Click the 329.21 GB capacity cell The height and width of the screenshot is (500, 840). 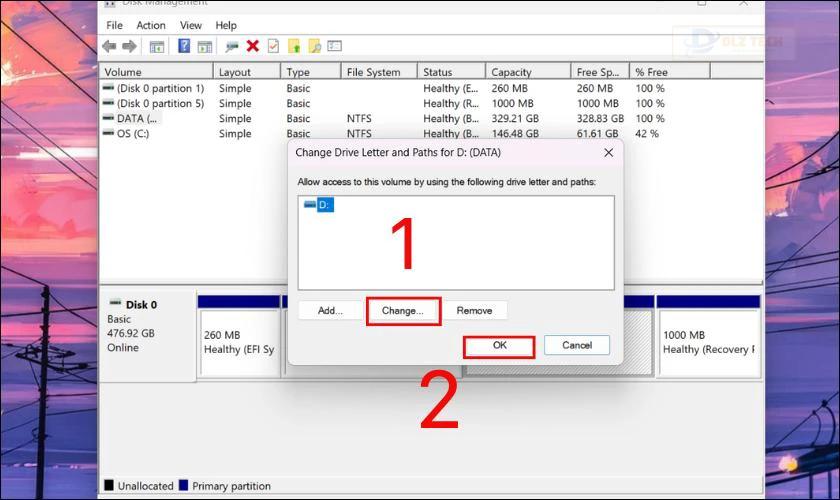tap(515, 118)
